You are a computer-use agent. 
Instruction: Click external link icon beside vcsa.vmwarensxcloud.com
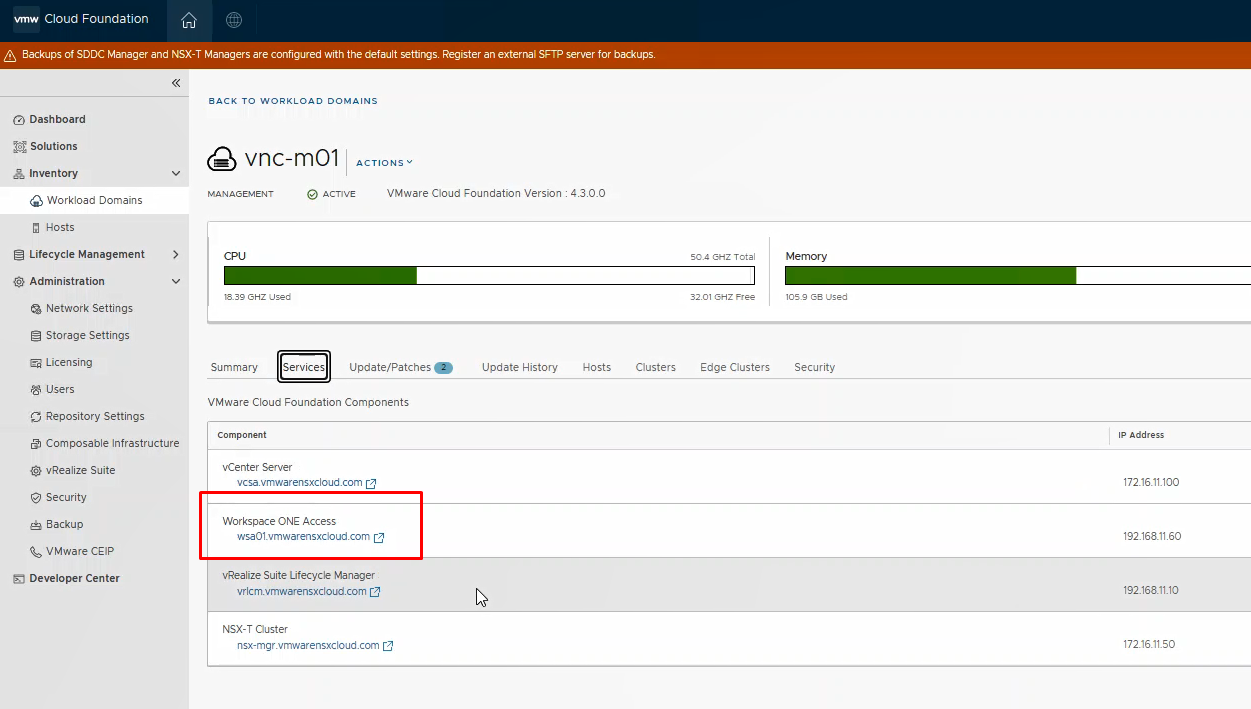[x=371, y=483]
